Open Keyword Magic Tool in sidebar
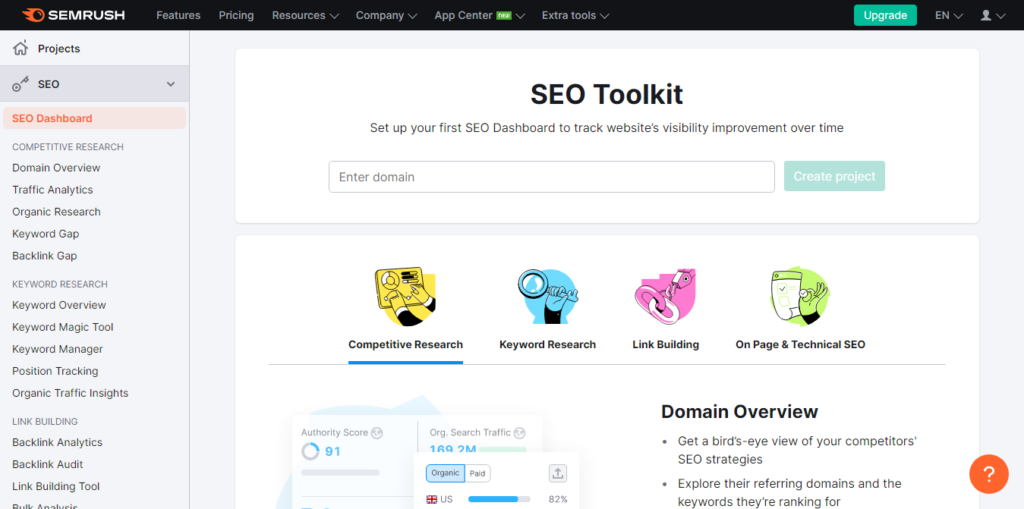 63,327
